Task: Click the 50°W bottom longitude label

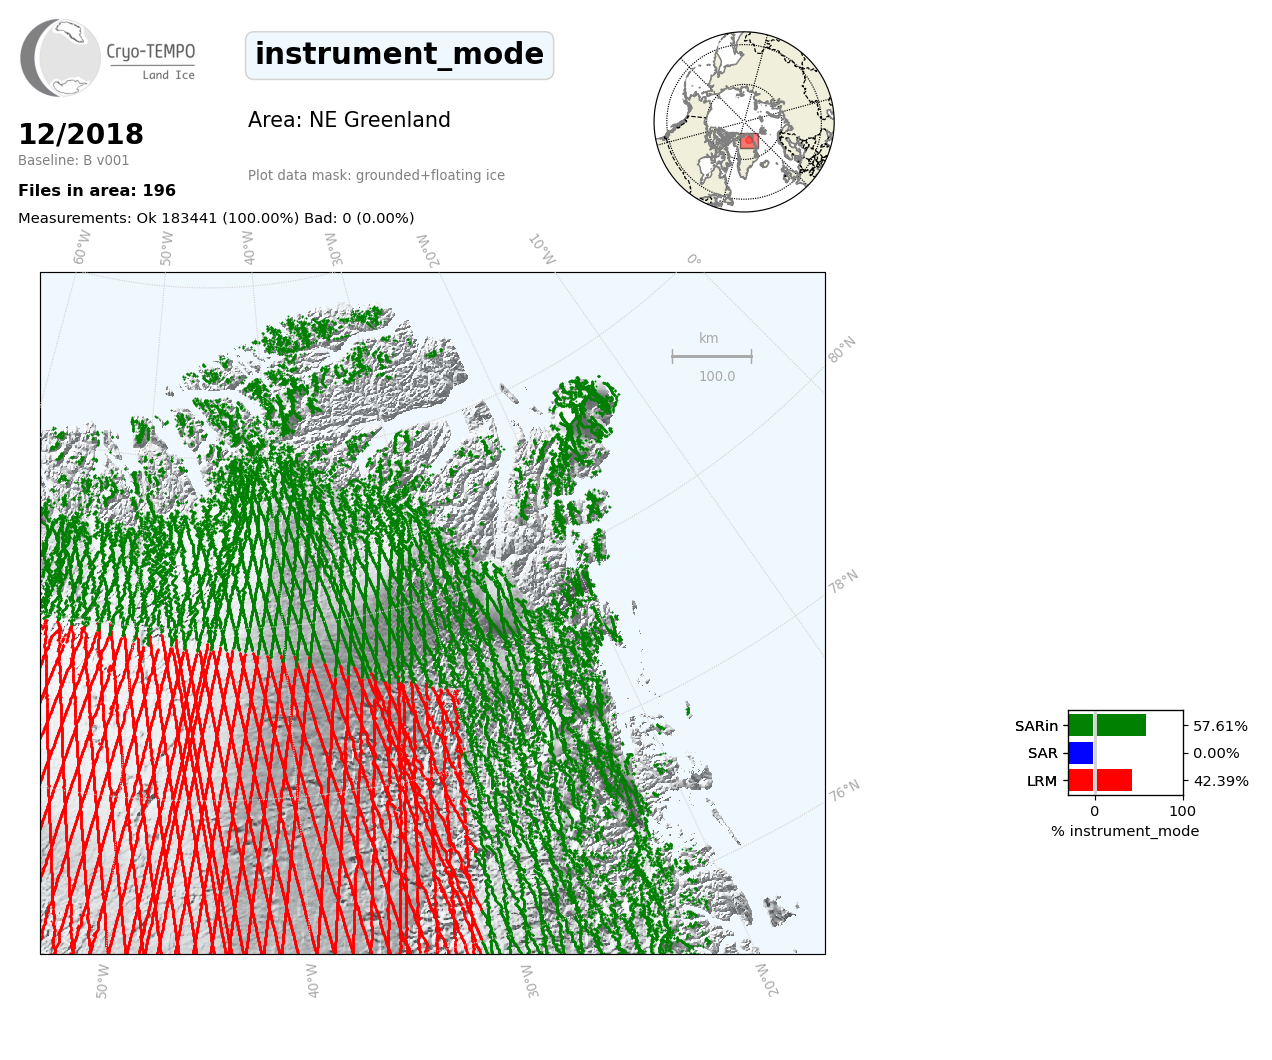Action: [102, 981]
